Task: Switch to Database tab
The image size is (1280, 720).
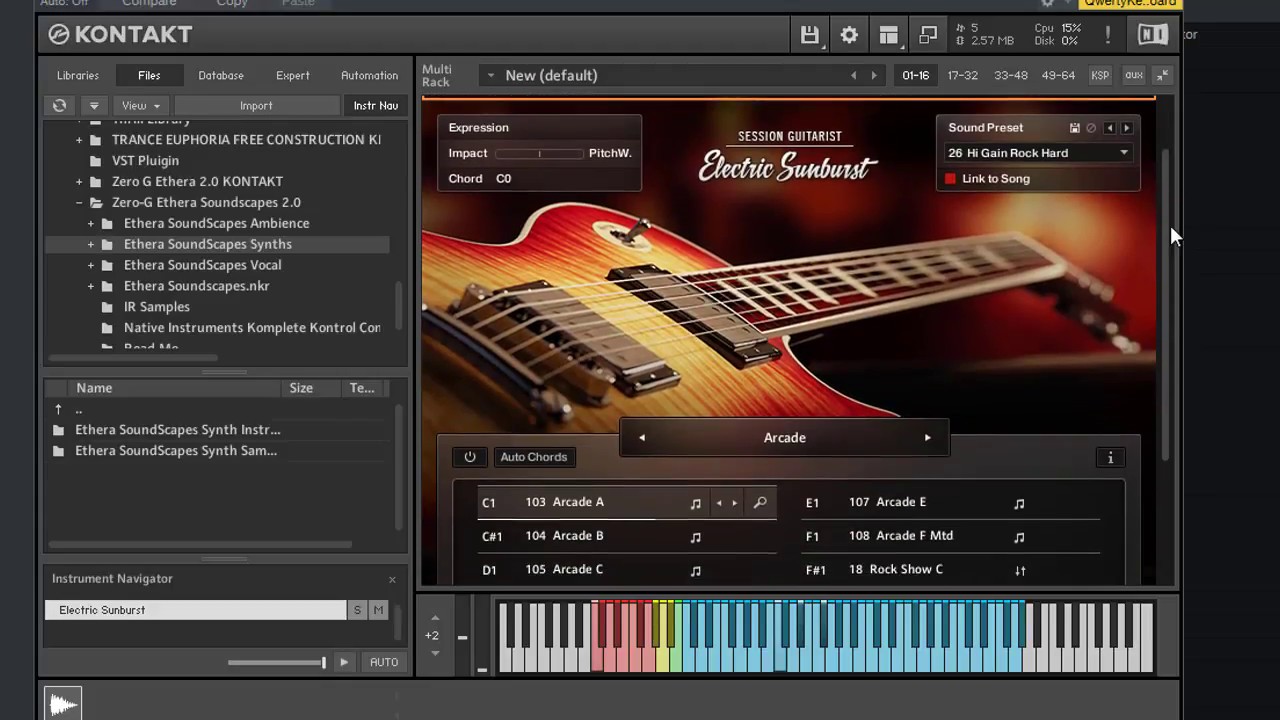Action: click(x=221, y=75)
